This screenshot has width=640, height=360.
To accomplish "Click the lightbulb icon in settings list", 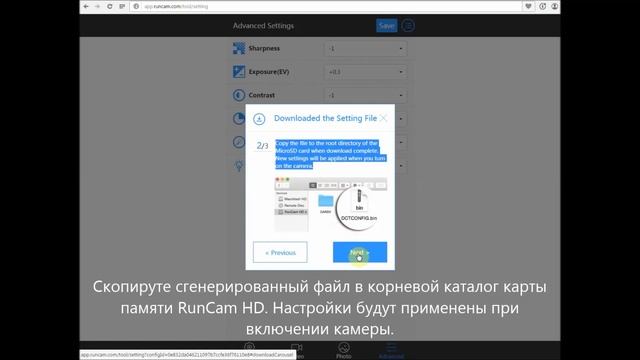I will [239, 166].
